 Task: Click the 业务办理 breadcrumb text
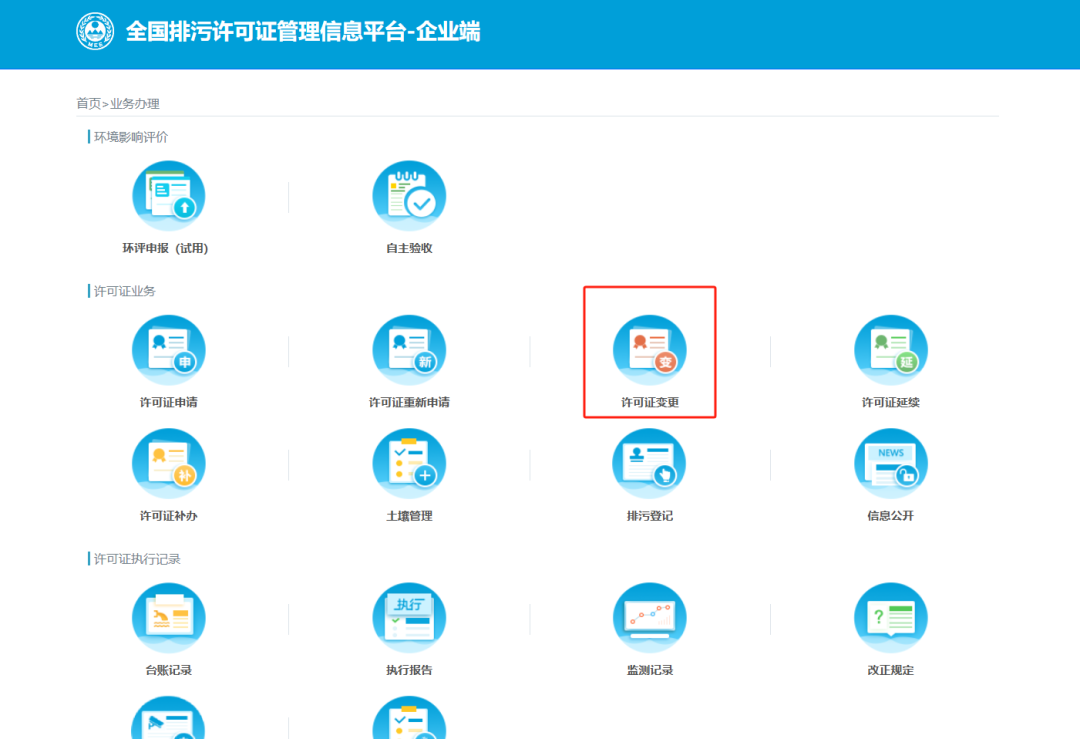point(135,104)
